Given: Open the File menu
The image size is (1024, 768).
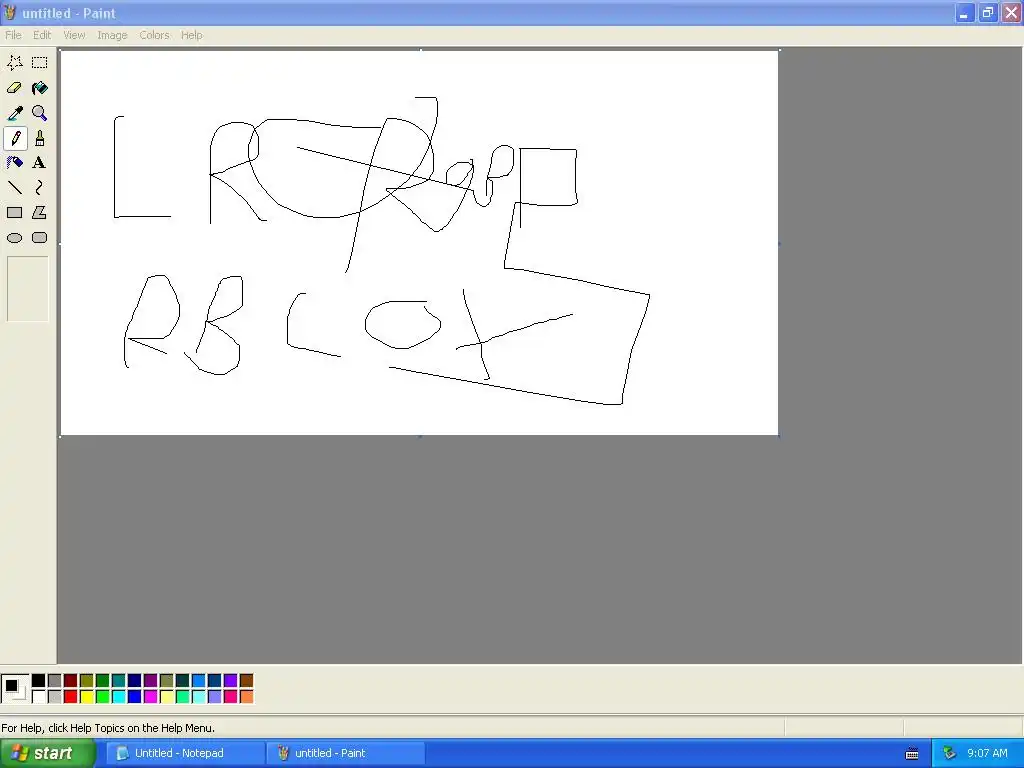Looking at the screenshot, I should 13,35.
